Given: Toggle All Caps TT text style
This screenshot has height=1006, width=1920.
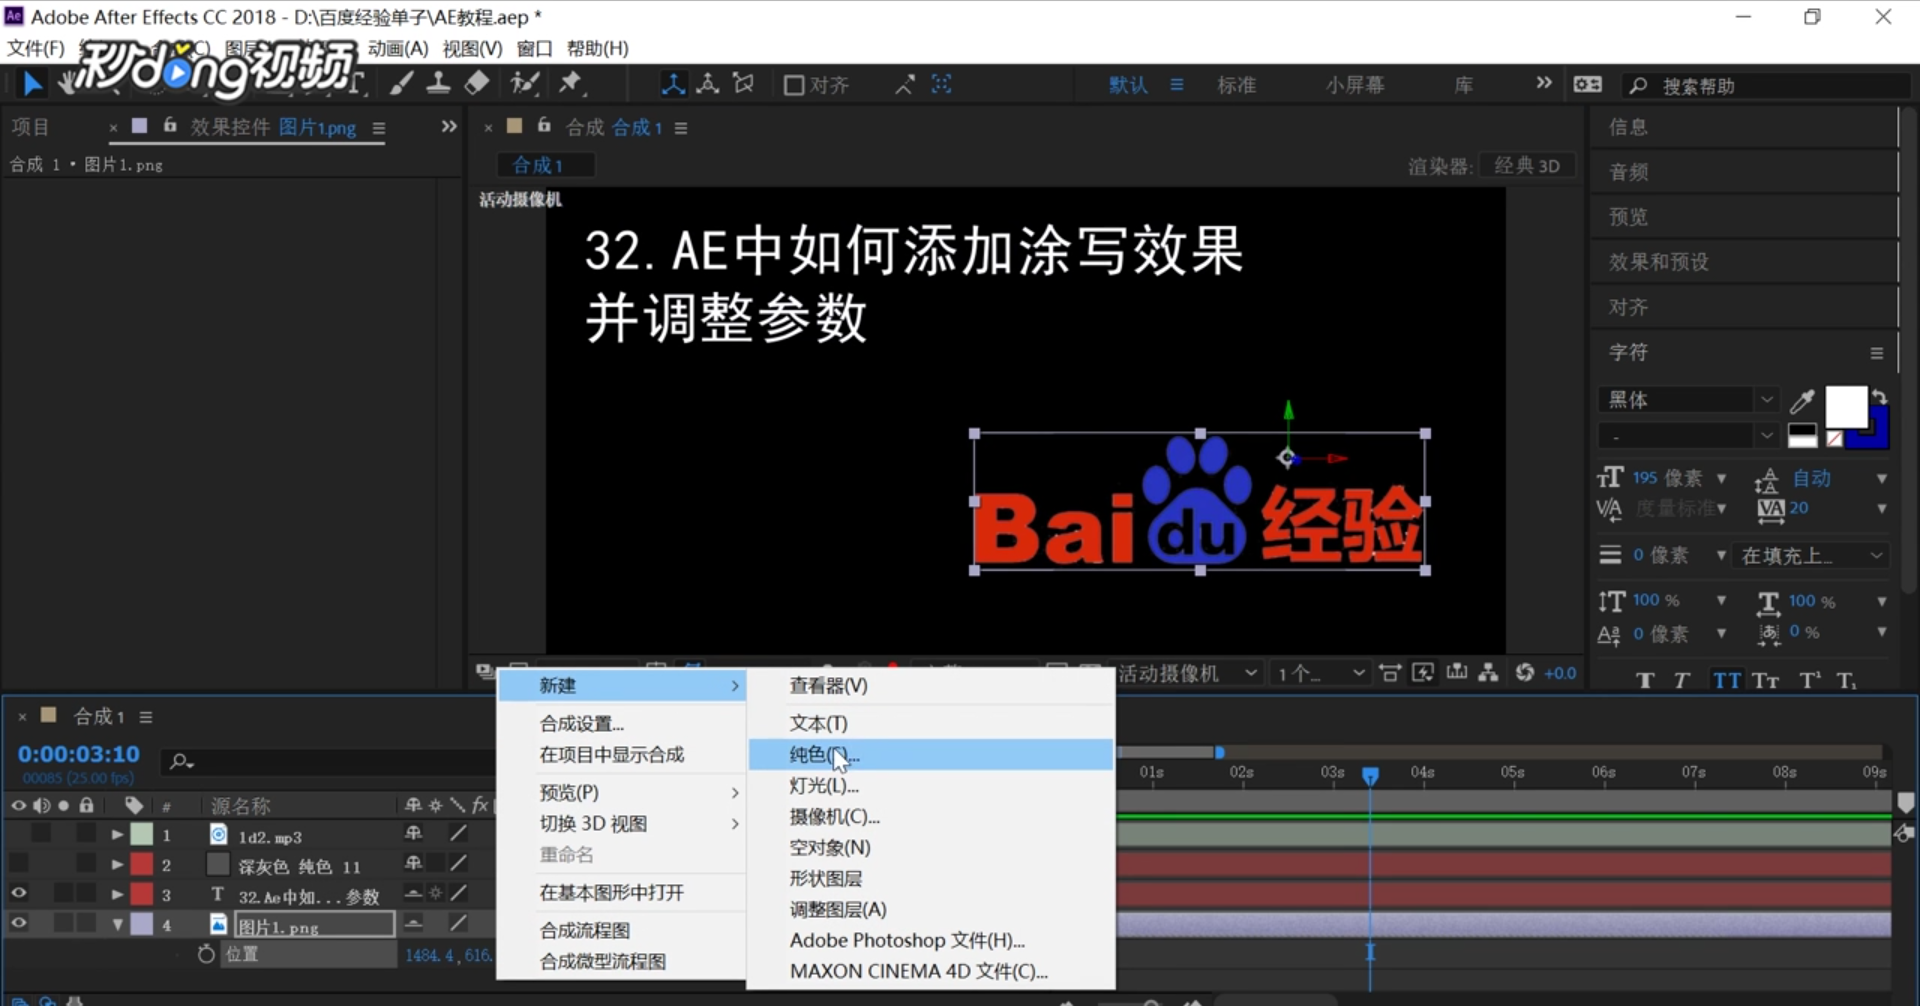Looking at the screenshot, I should coord(1727,681).
